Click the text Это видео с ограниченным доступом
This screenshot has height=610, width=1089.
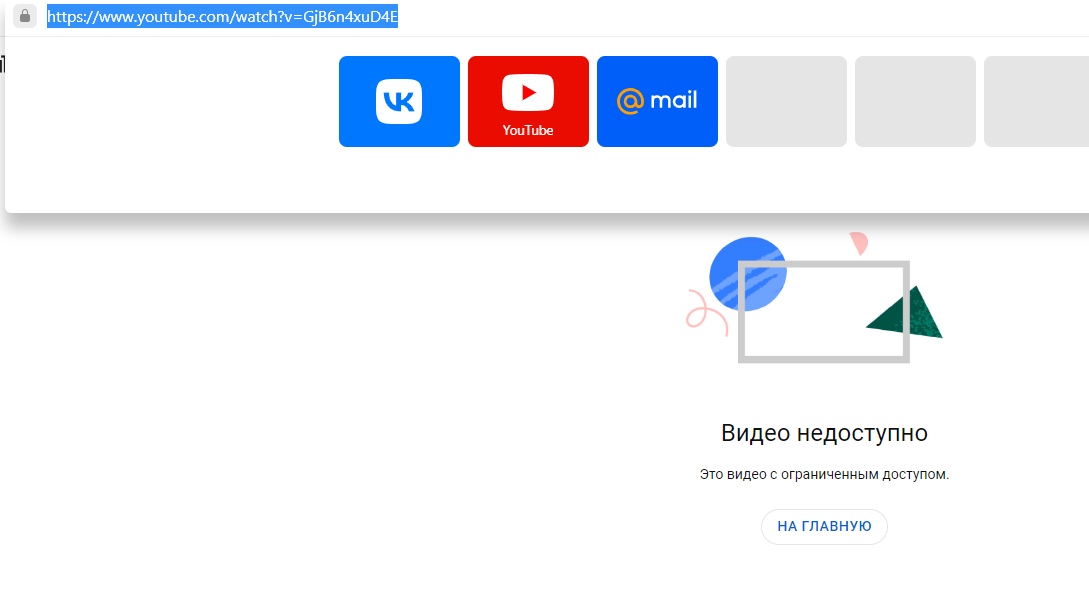click(x=824, y=474)
